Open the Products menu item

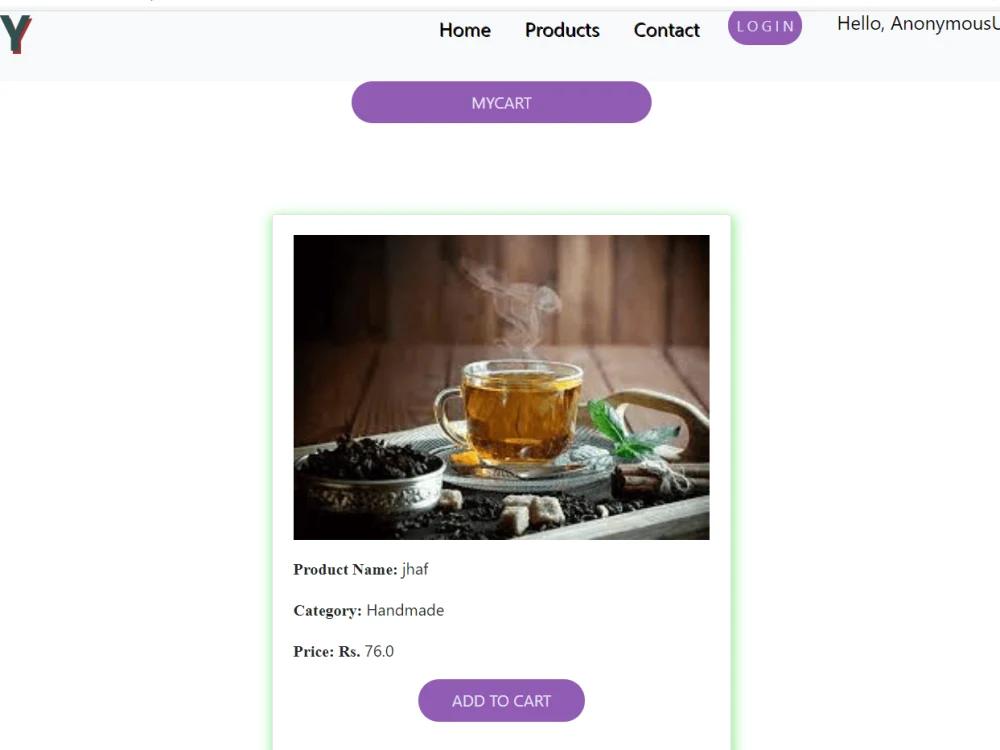pos(562,30)
